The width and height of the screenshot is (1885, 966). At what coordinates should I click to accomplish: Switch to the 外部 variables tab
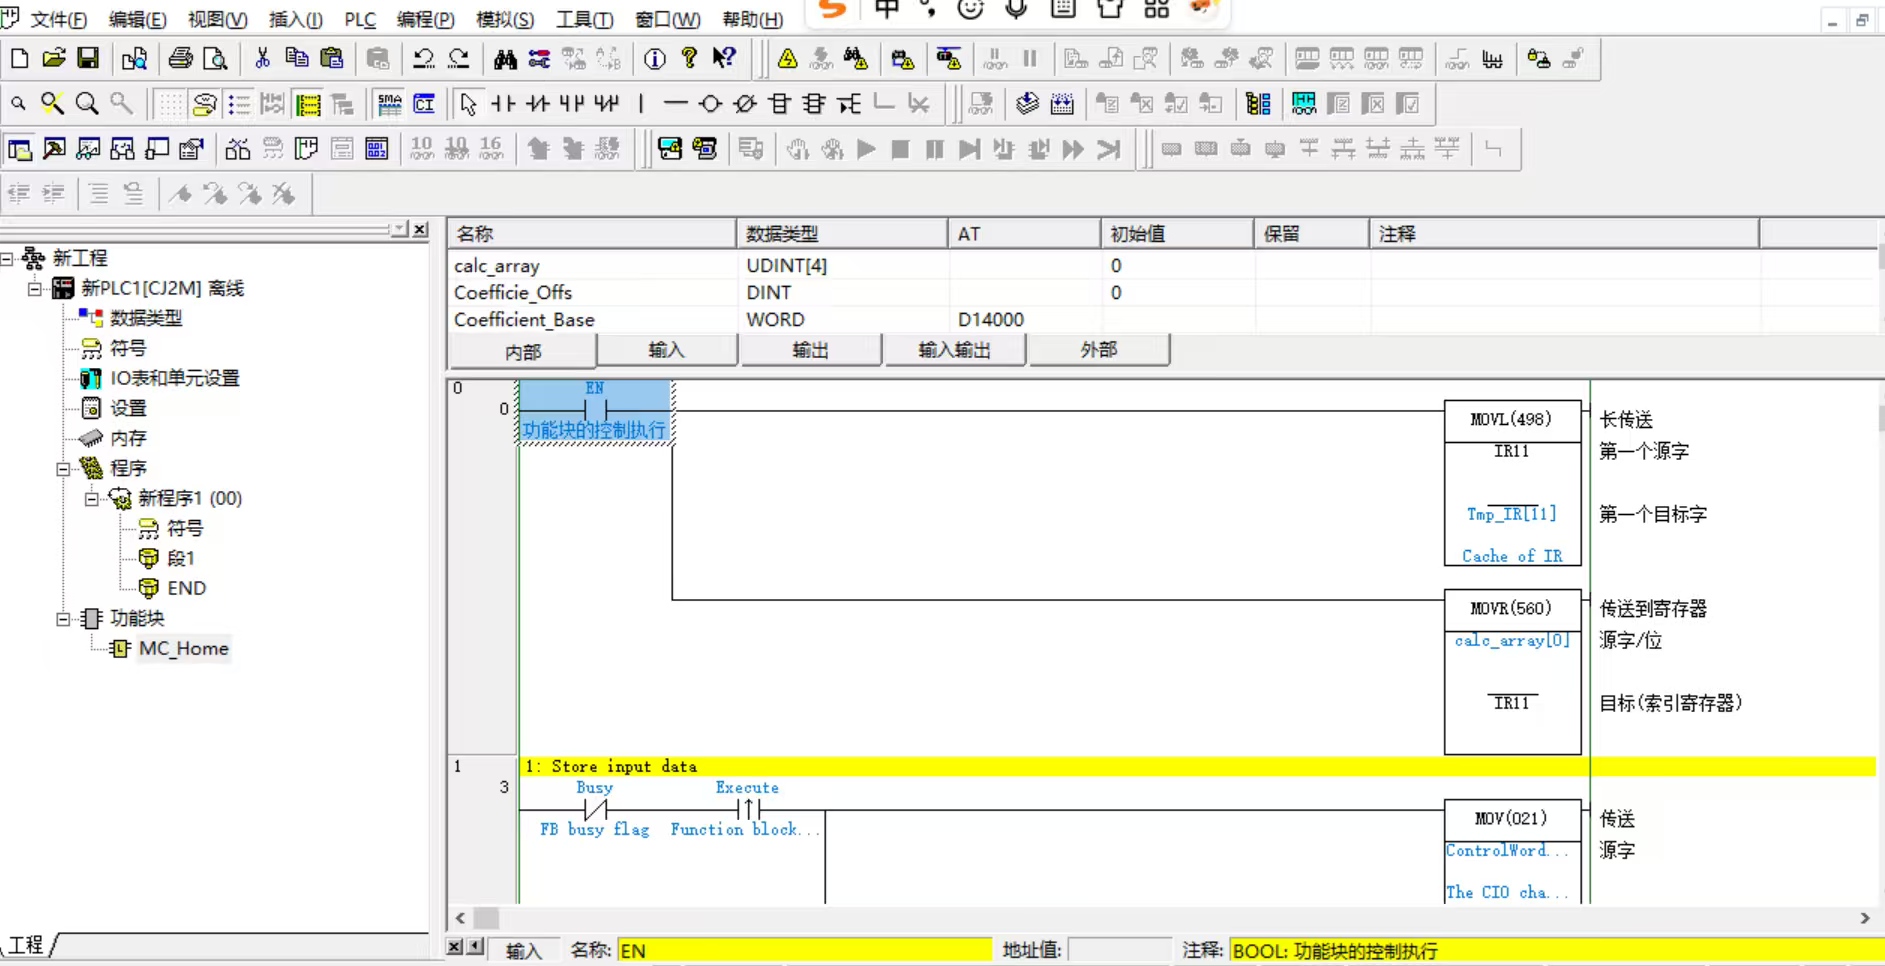[1098, 350]
